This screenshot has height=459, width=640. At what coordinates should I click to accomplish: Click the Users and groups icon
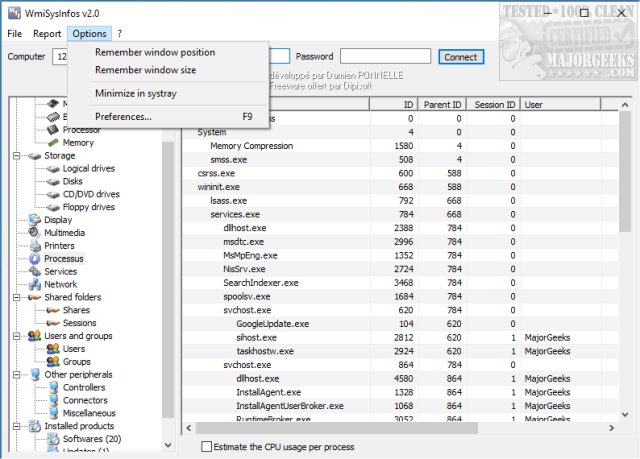coord(35,336)
